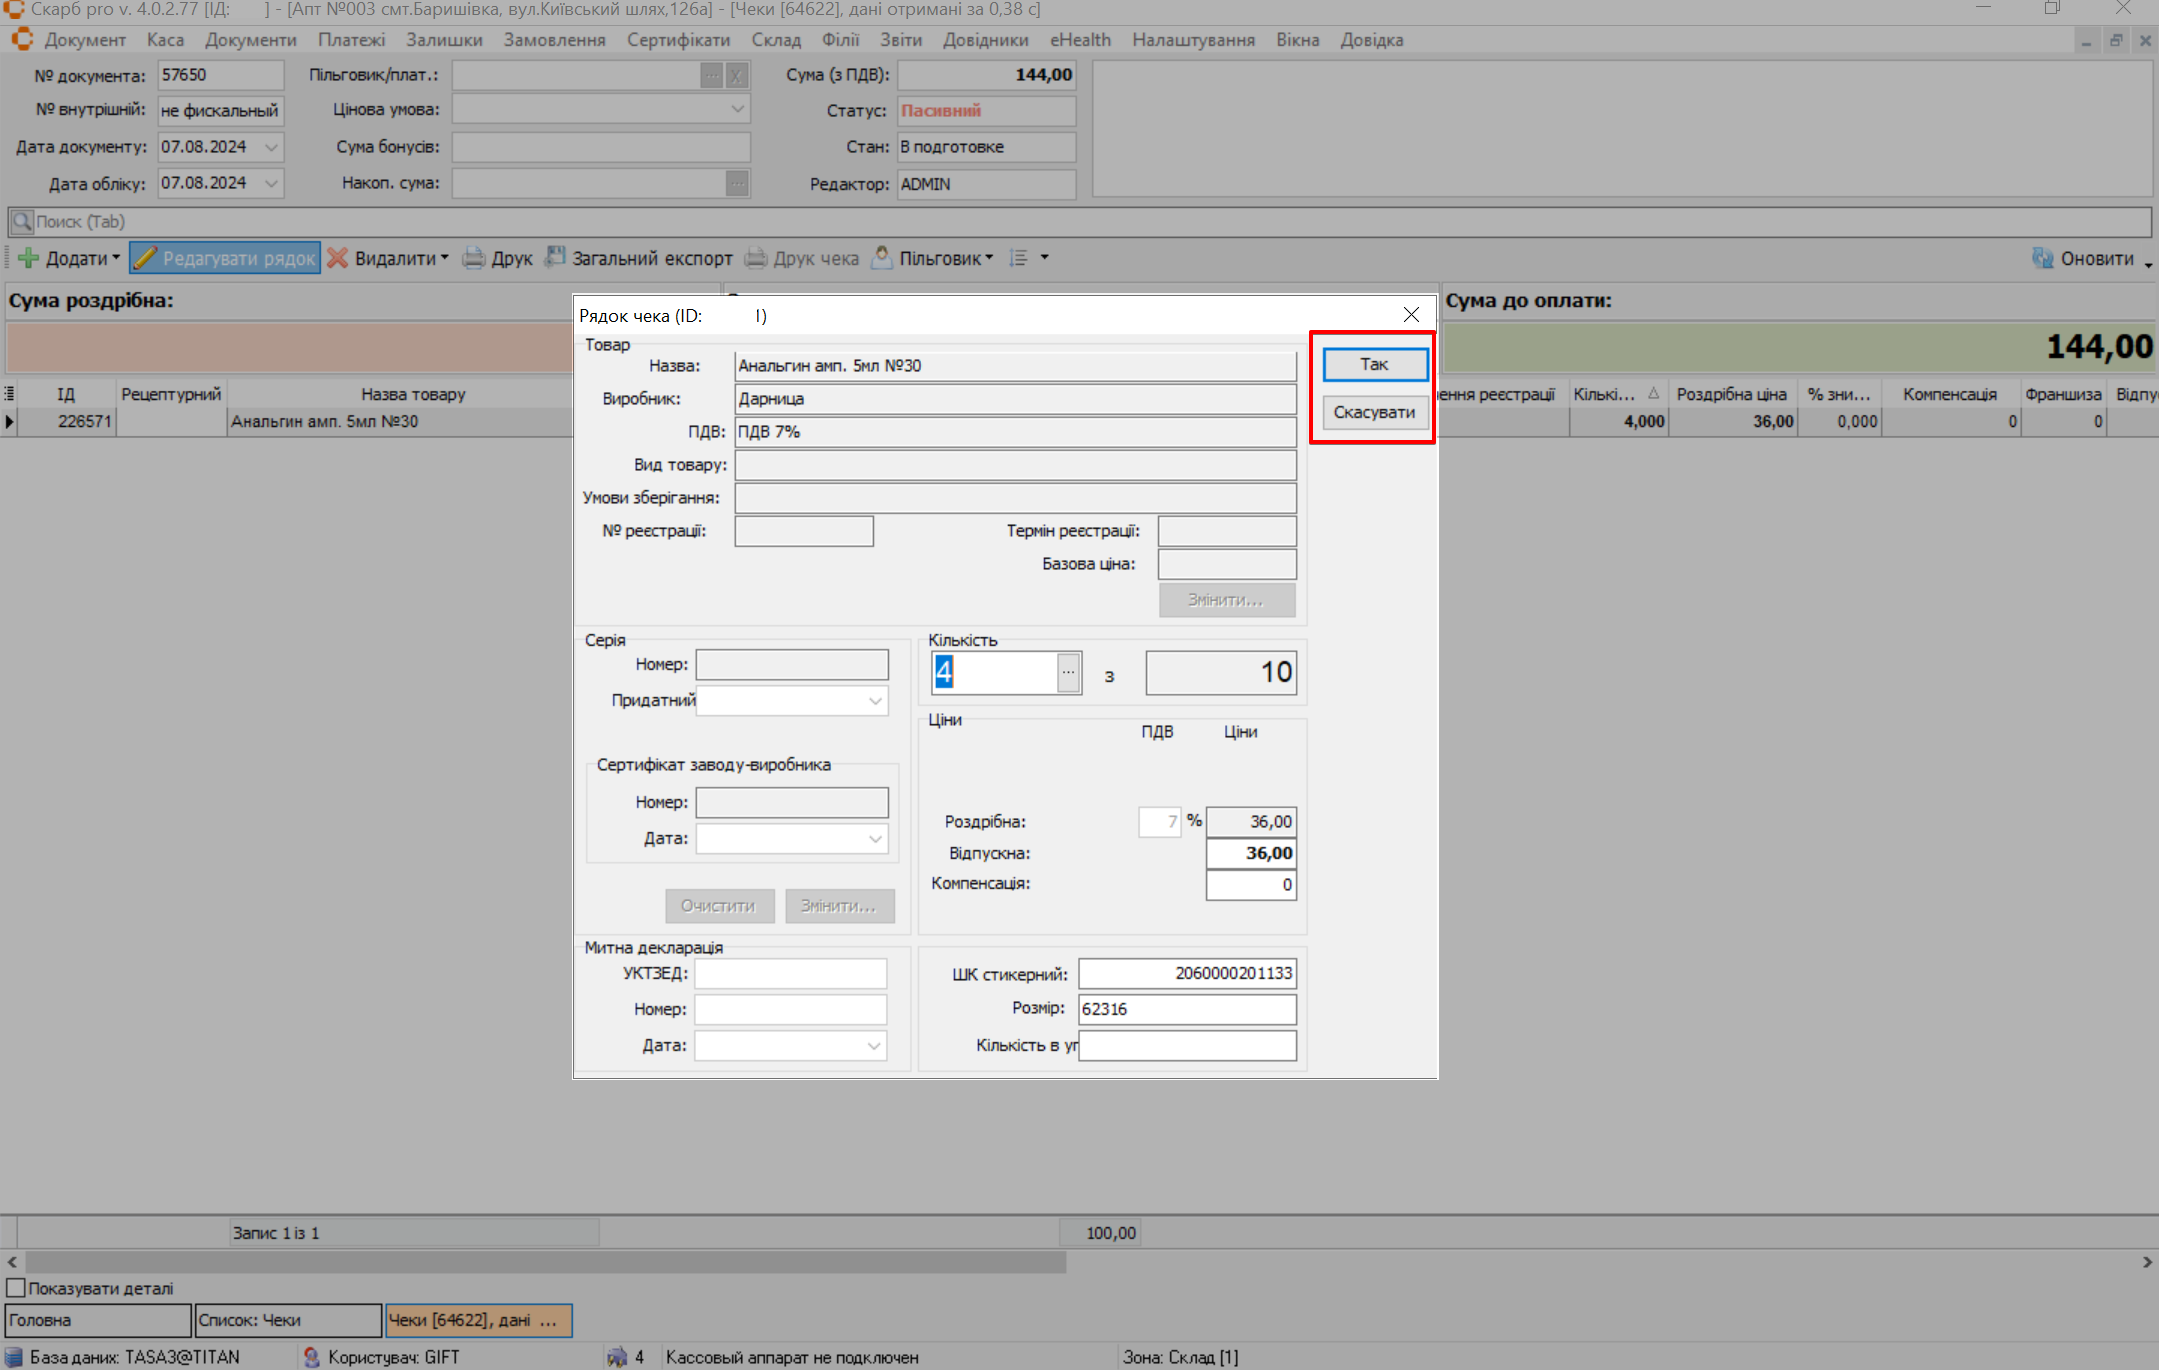
Task: Click the Кількість ellipsis button
Action: [x=1068, y=673]
